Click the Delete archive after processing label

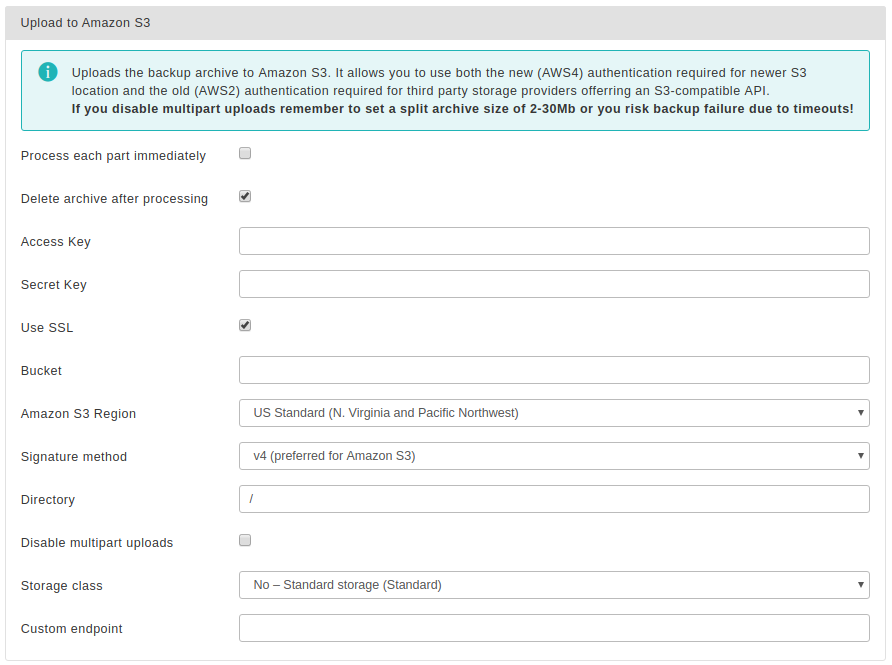click(x=114, y=199)
